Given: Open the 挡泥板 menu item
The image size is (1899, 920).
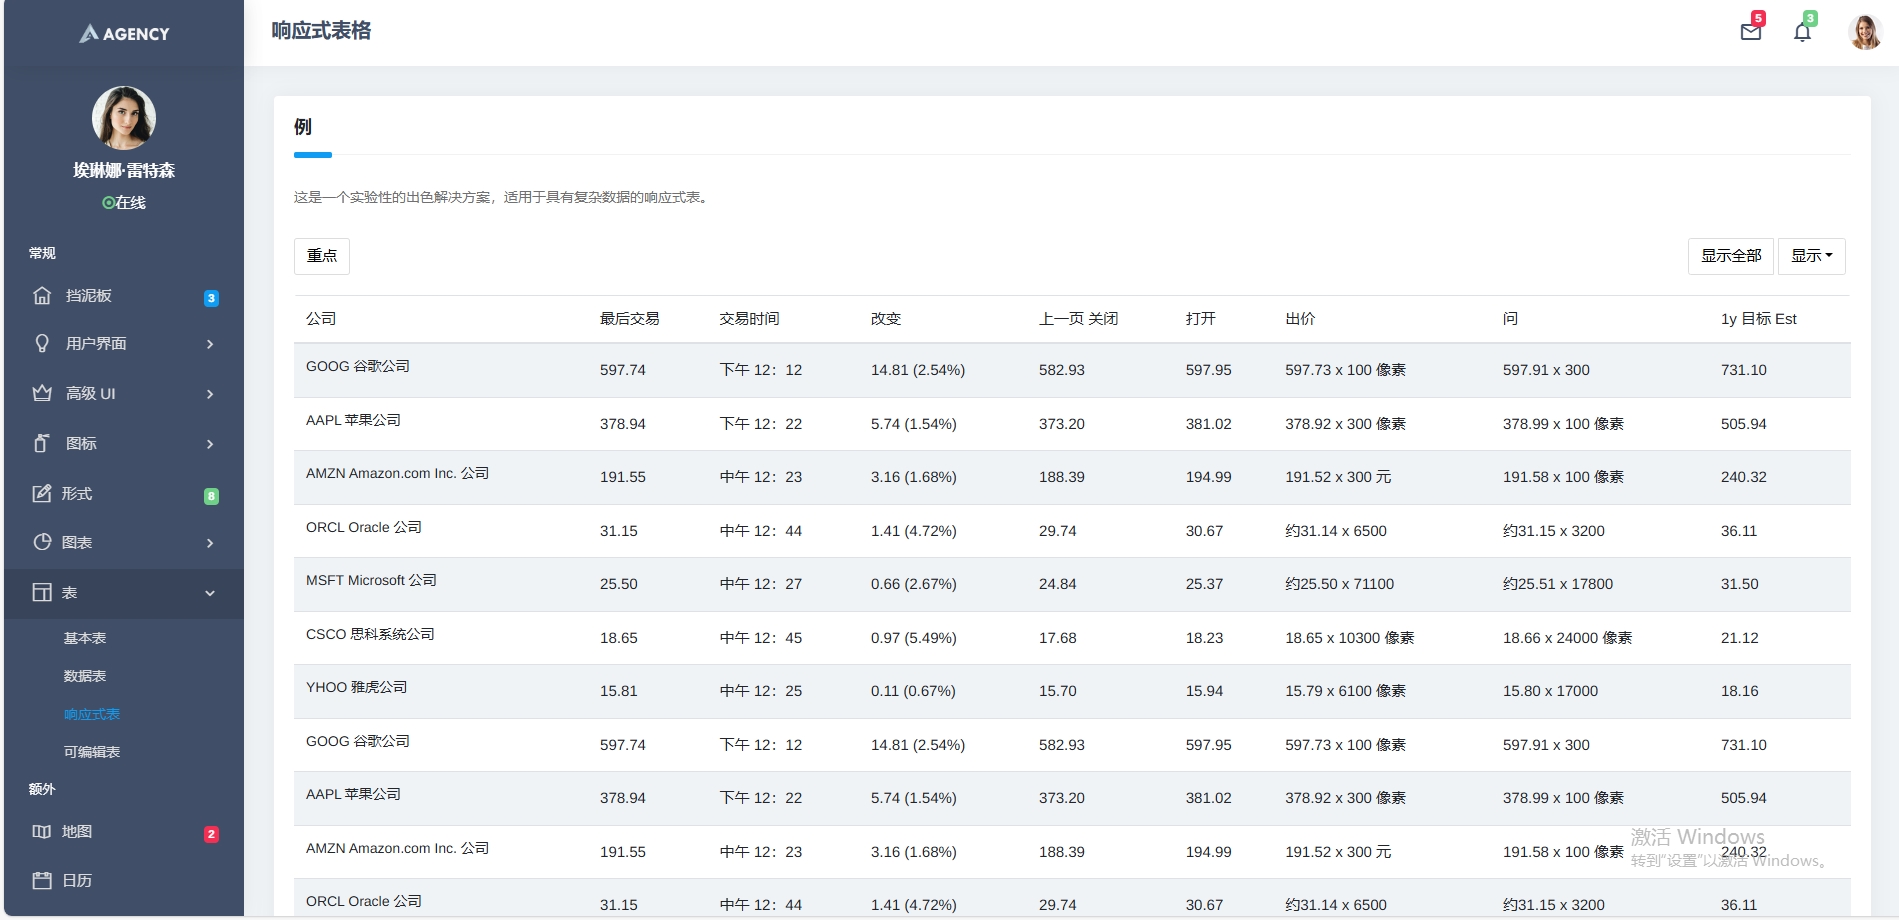Looking at the screenshot, I should click(124, 295).
